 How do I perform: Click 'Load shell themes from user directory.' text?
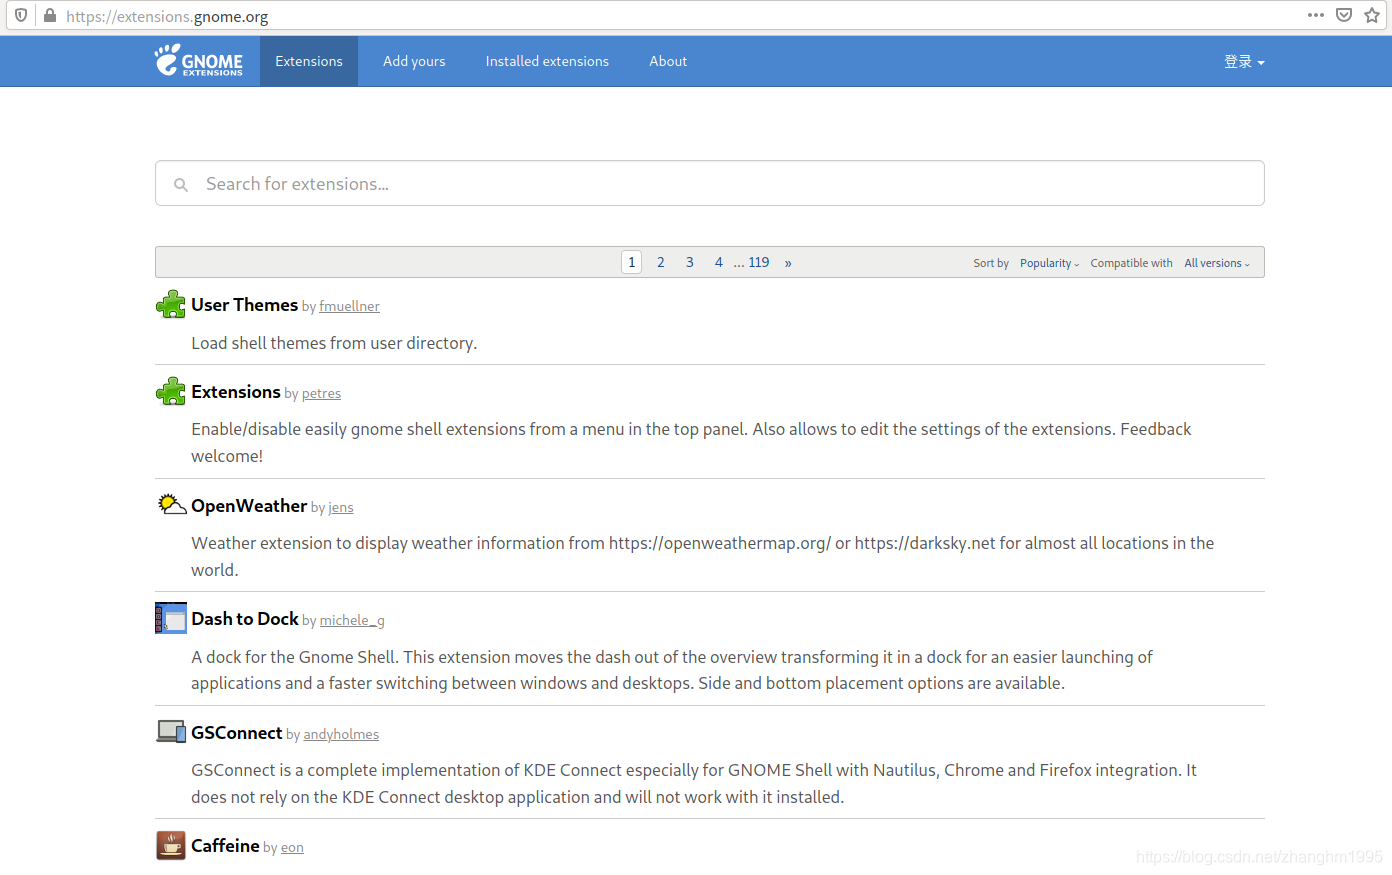tap(334, 343)
